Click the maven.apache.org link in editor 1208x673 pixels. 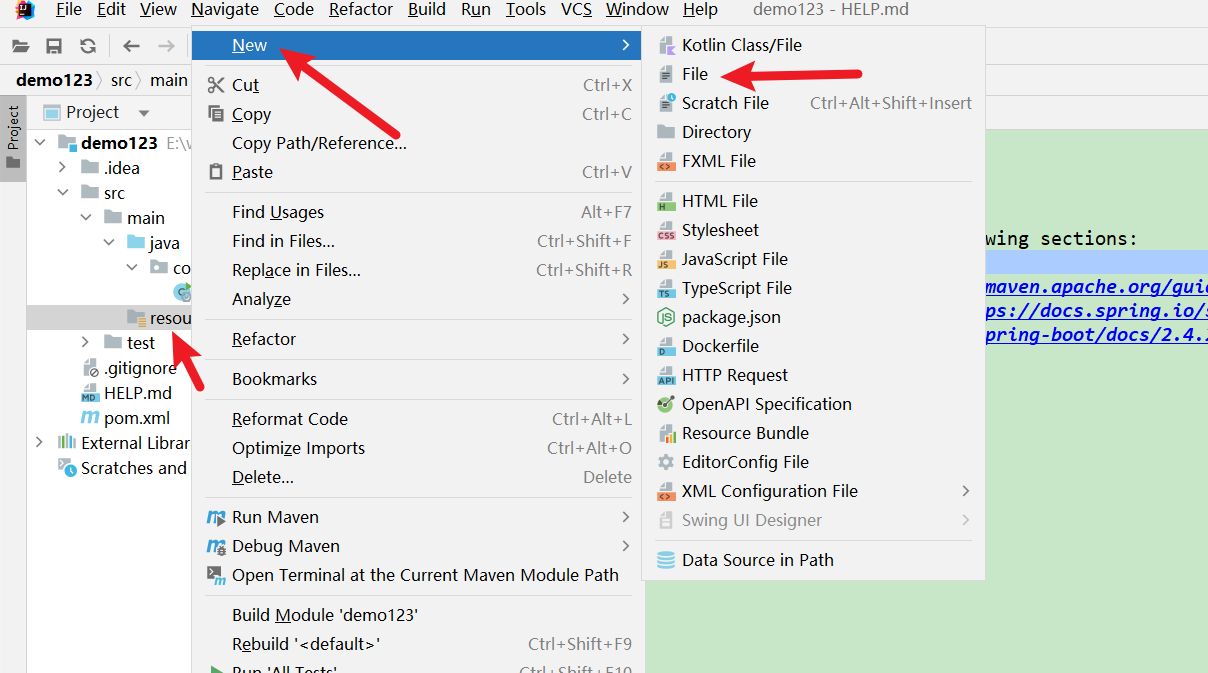tap(1096, 287)
